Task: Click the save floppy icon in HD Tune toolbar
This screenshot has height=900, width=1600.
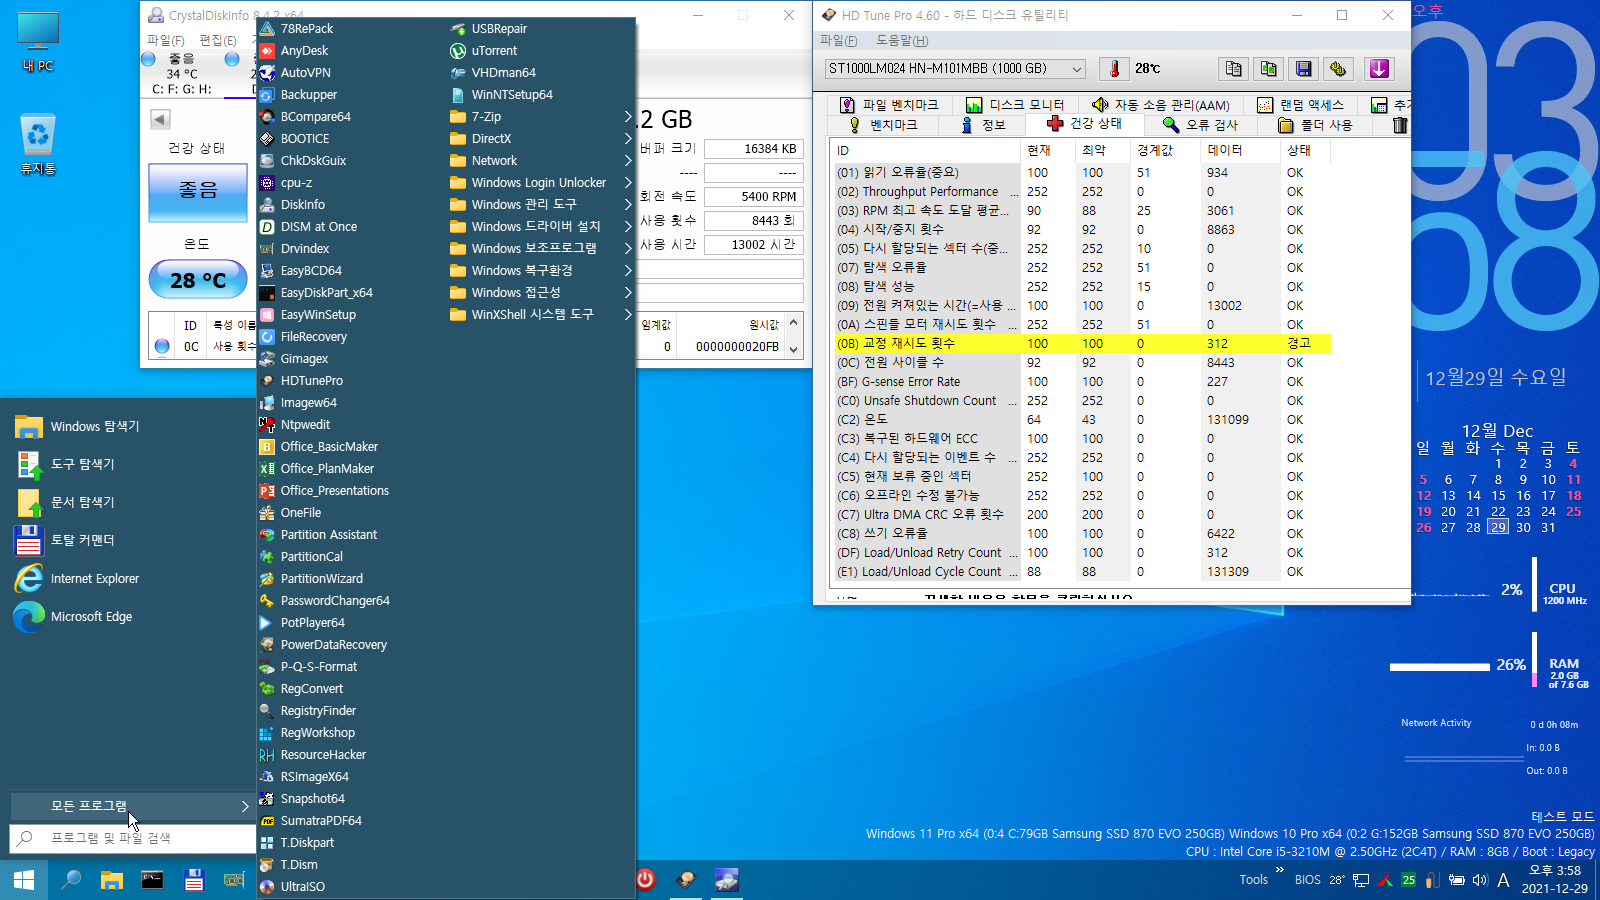Action: pos(1303,69)
